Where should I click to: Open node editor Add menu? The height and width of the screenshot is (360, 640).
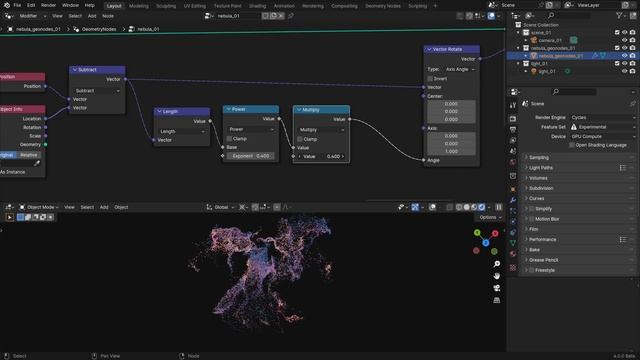92,16
